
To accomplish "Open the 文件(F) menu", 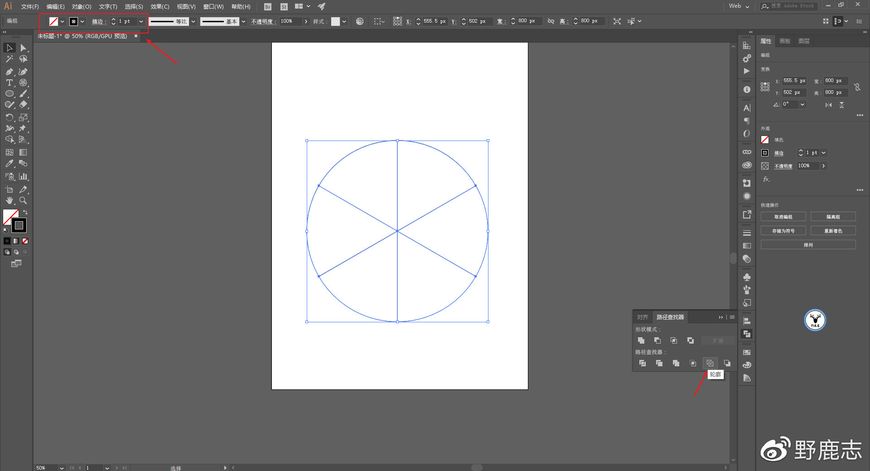I will (29, 6).
